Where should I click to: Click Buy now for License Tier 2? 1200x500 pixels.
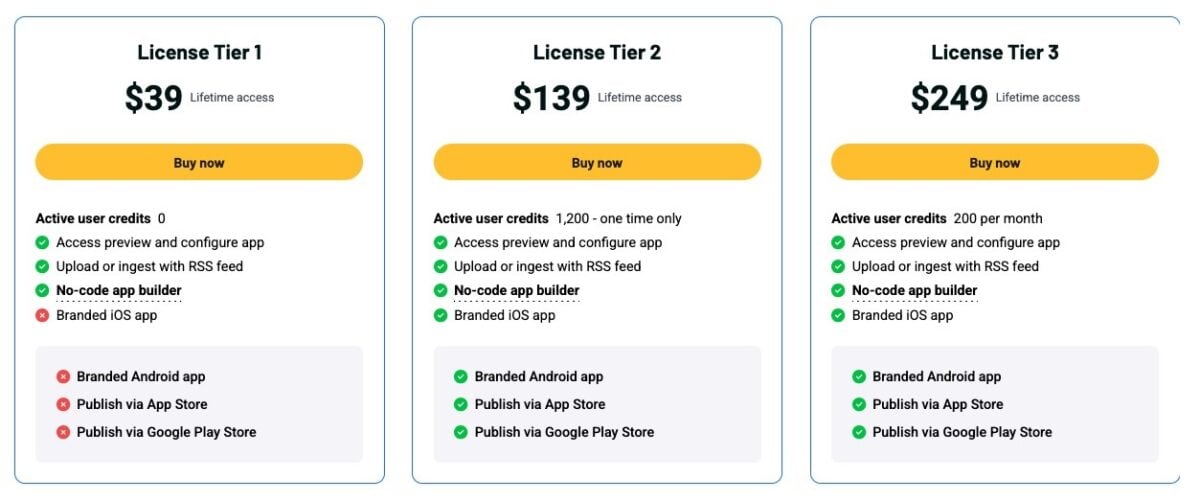pyautogui.click(x=597, y=162)
